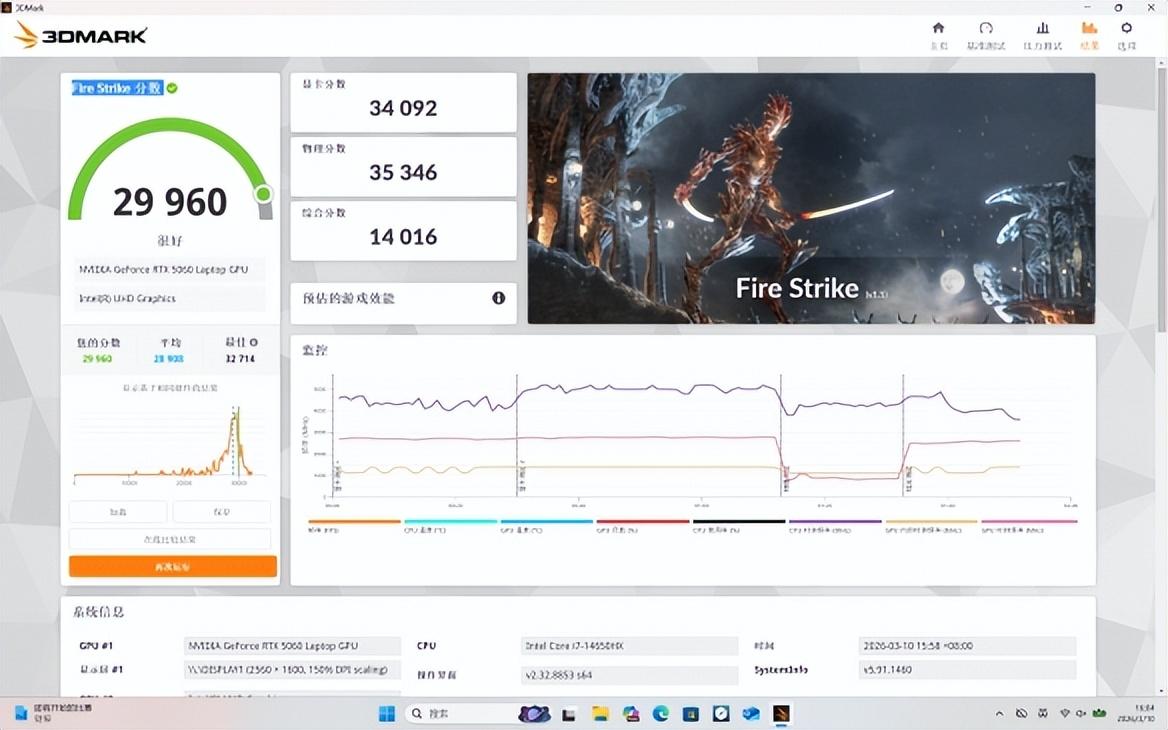Toggle the cyan CPU temperature legend swatch

[x=450, y=522]
